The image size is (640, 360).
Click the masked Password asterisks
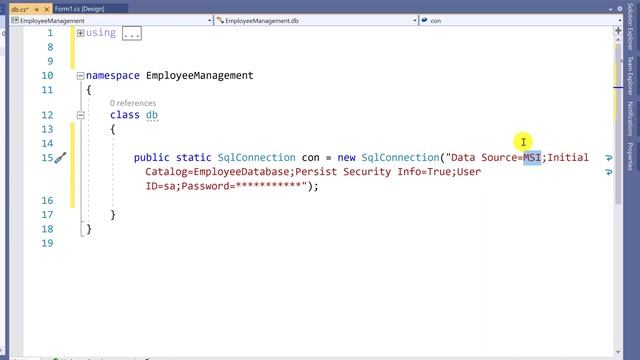269,186
